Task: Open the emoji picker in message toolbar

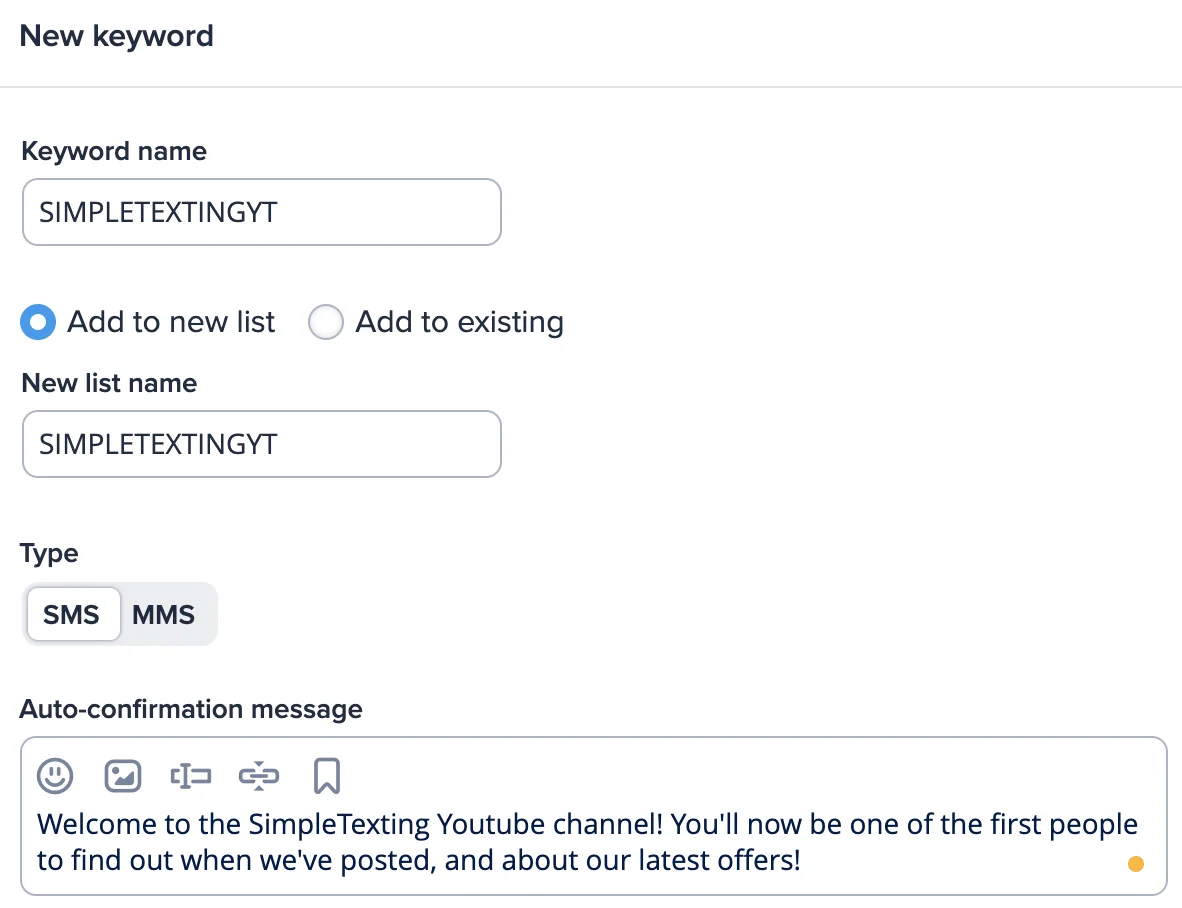Action: (x=55, y=775)
